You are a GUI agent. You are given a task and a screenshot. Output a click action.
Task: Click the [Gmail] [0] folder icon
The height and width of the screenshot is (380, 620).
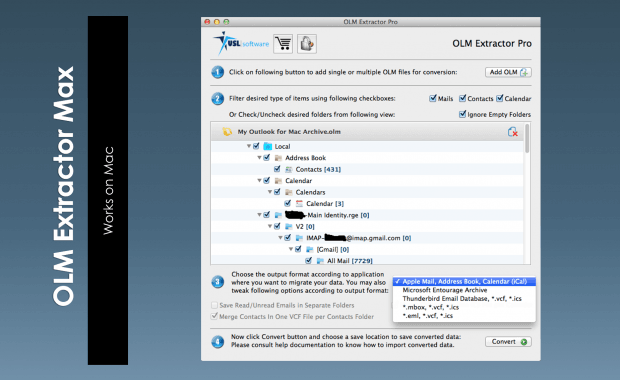310,250
